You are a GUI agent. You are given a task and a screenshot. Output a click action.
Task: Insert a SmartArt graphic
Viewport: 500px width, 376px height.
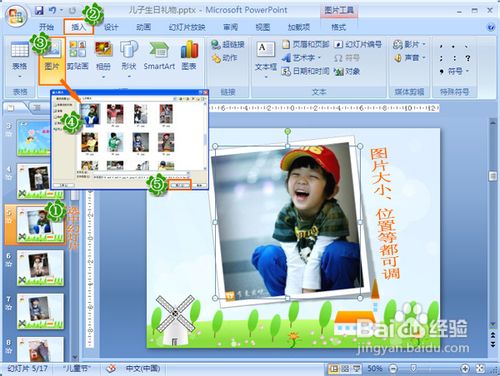(159, 55)
